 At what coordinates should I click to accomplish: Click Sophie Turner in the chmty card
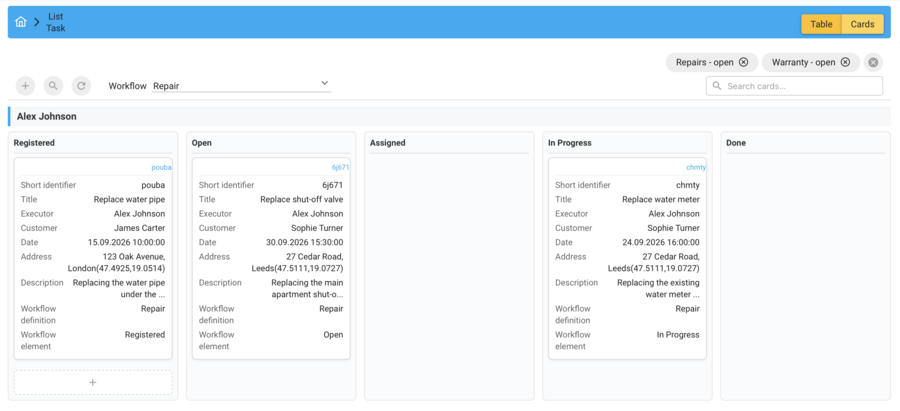click(x=673, y=228)
